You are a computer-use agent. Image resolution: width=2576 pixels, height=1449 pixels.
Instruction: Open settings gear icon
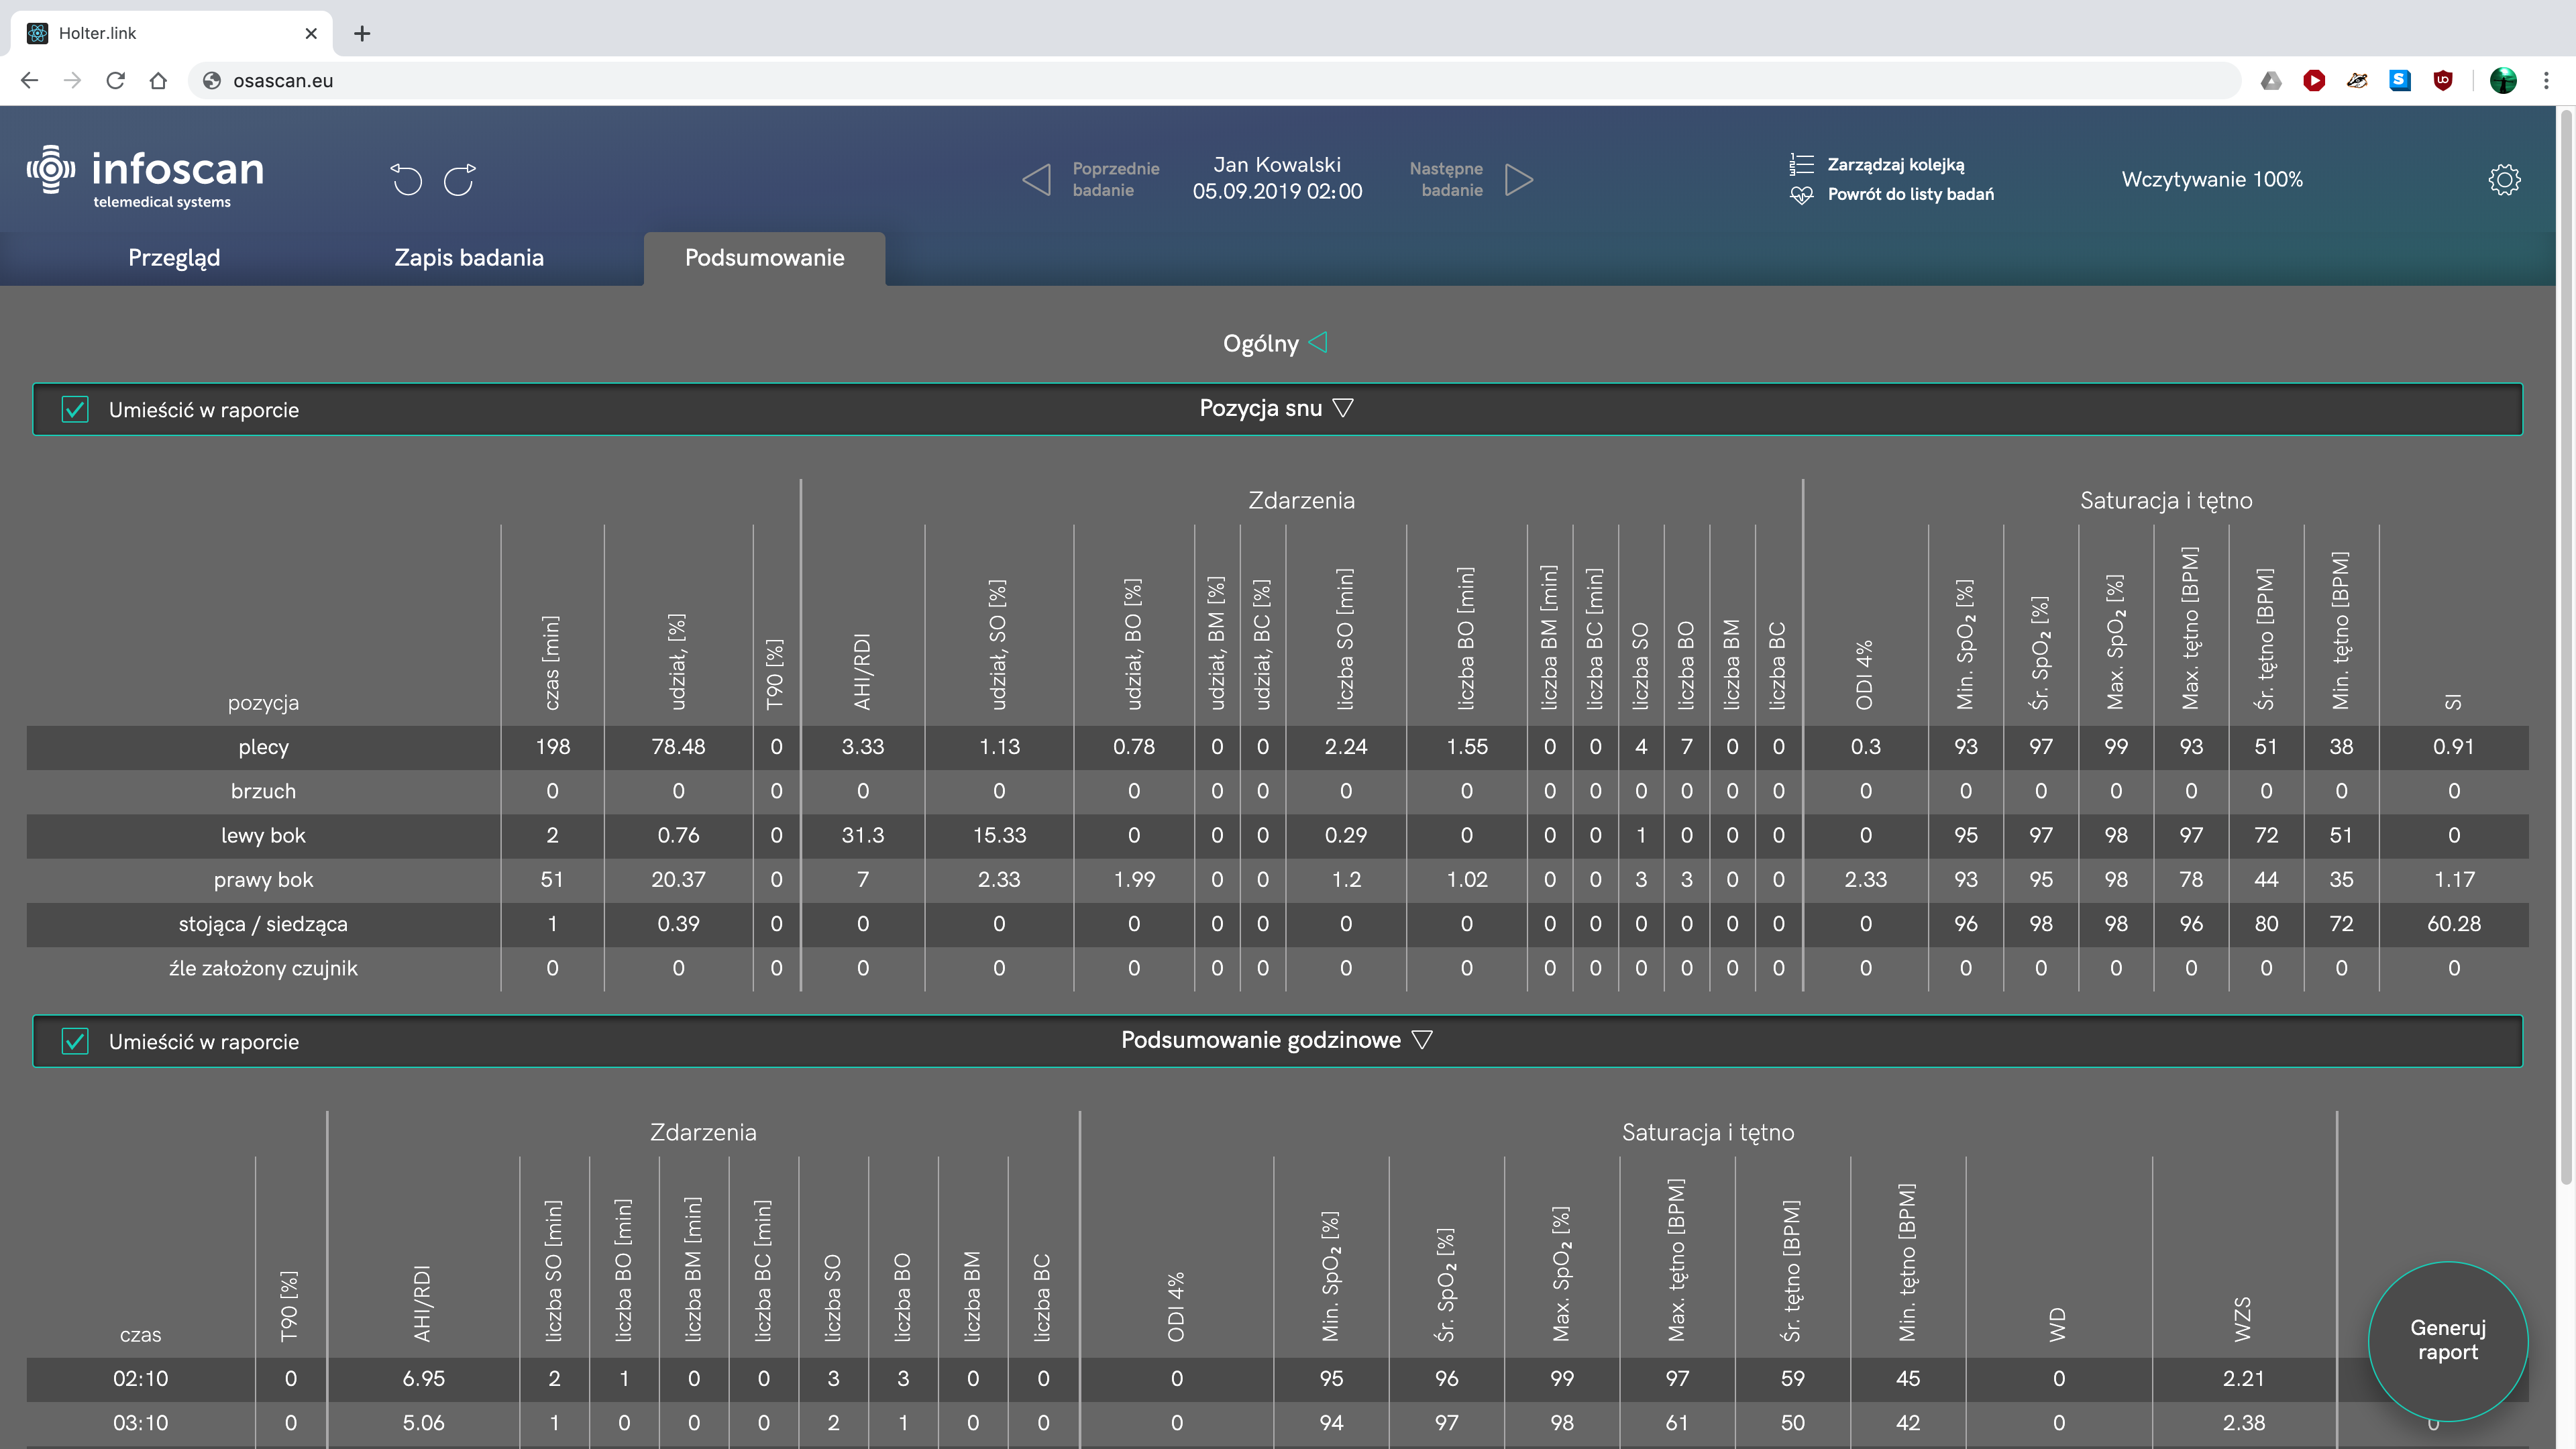pyautogui.click(x=2504, y=180)
